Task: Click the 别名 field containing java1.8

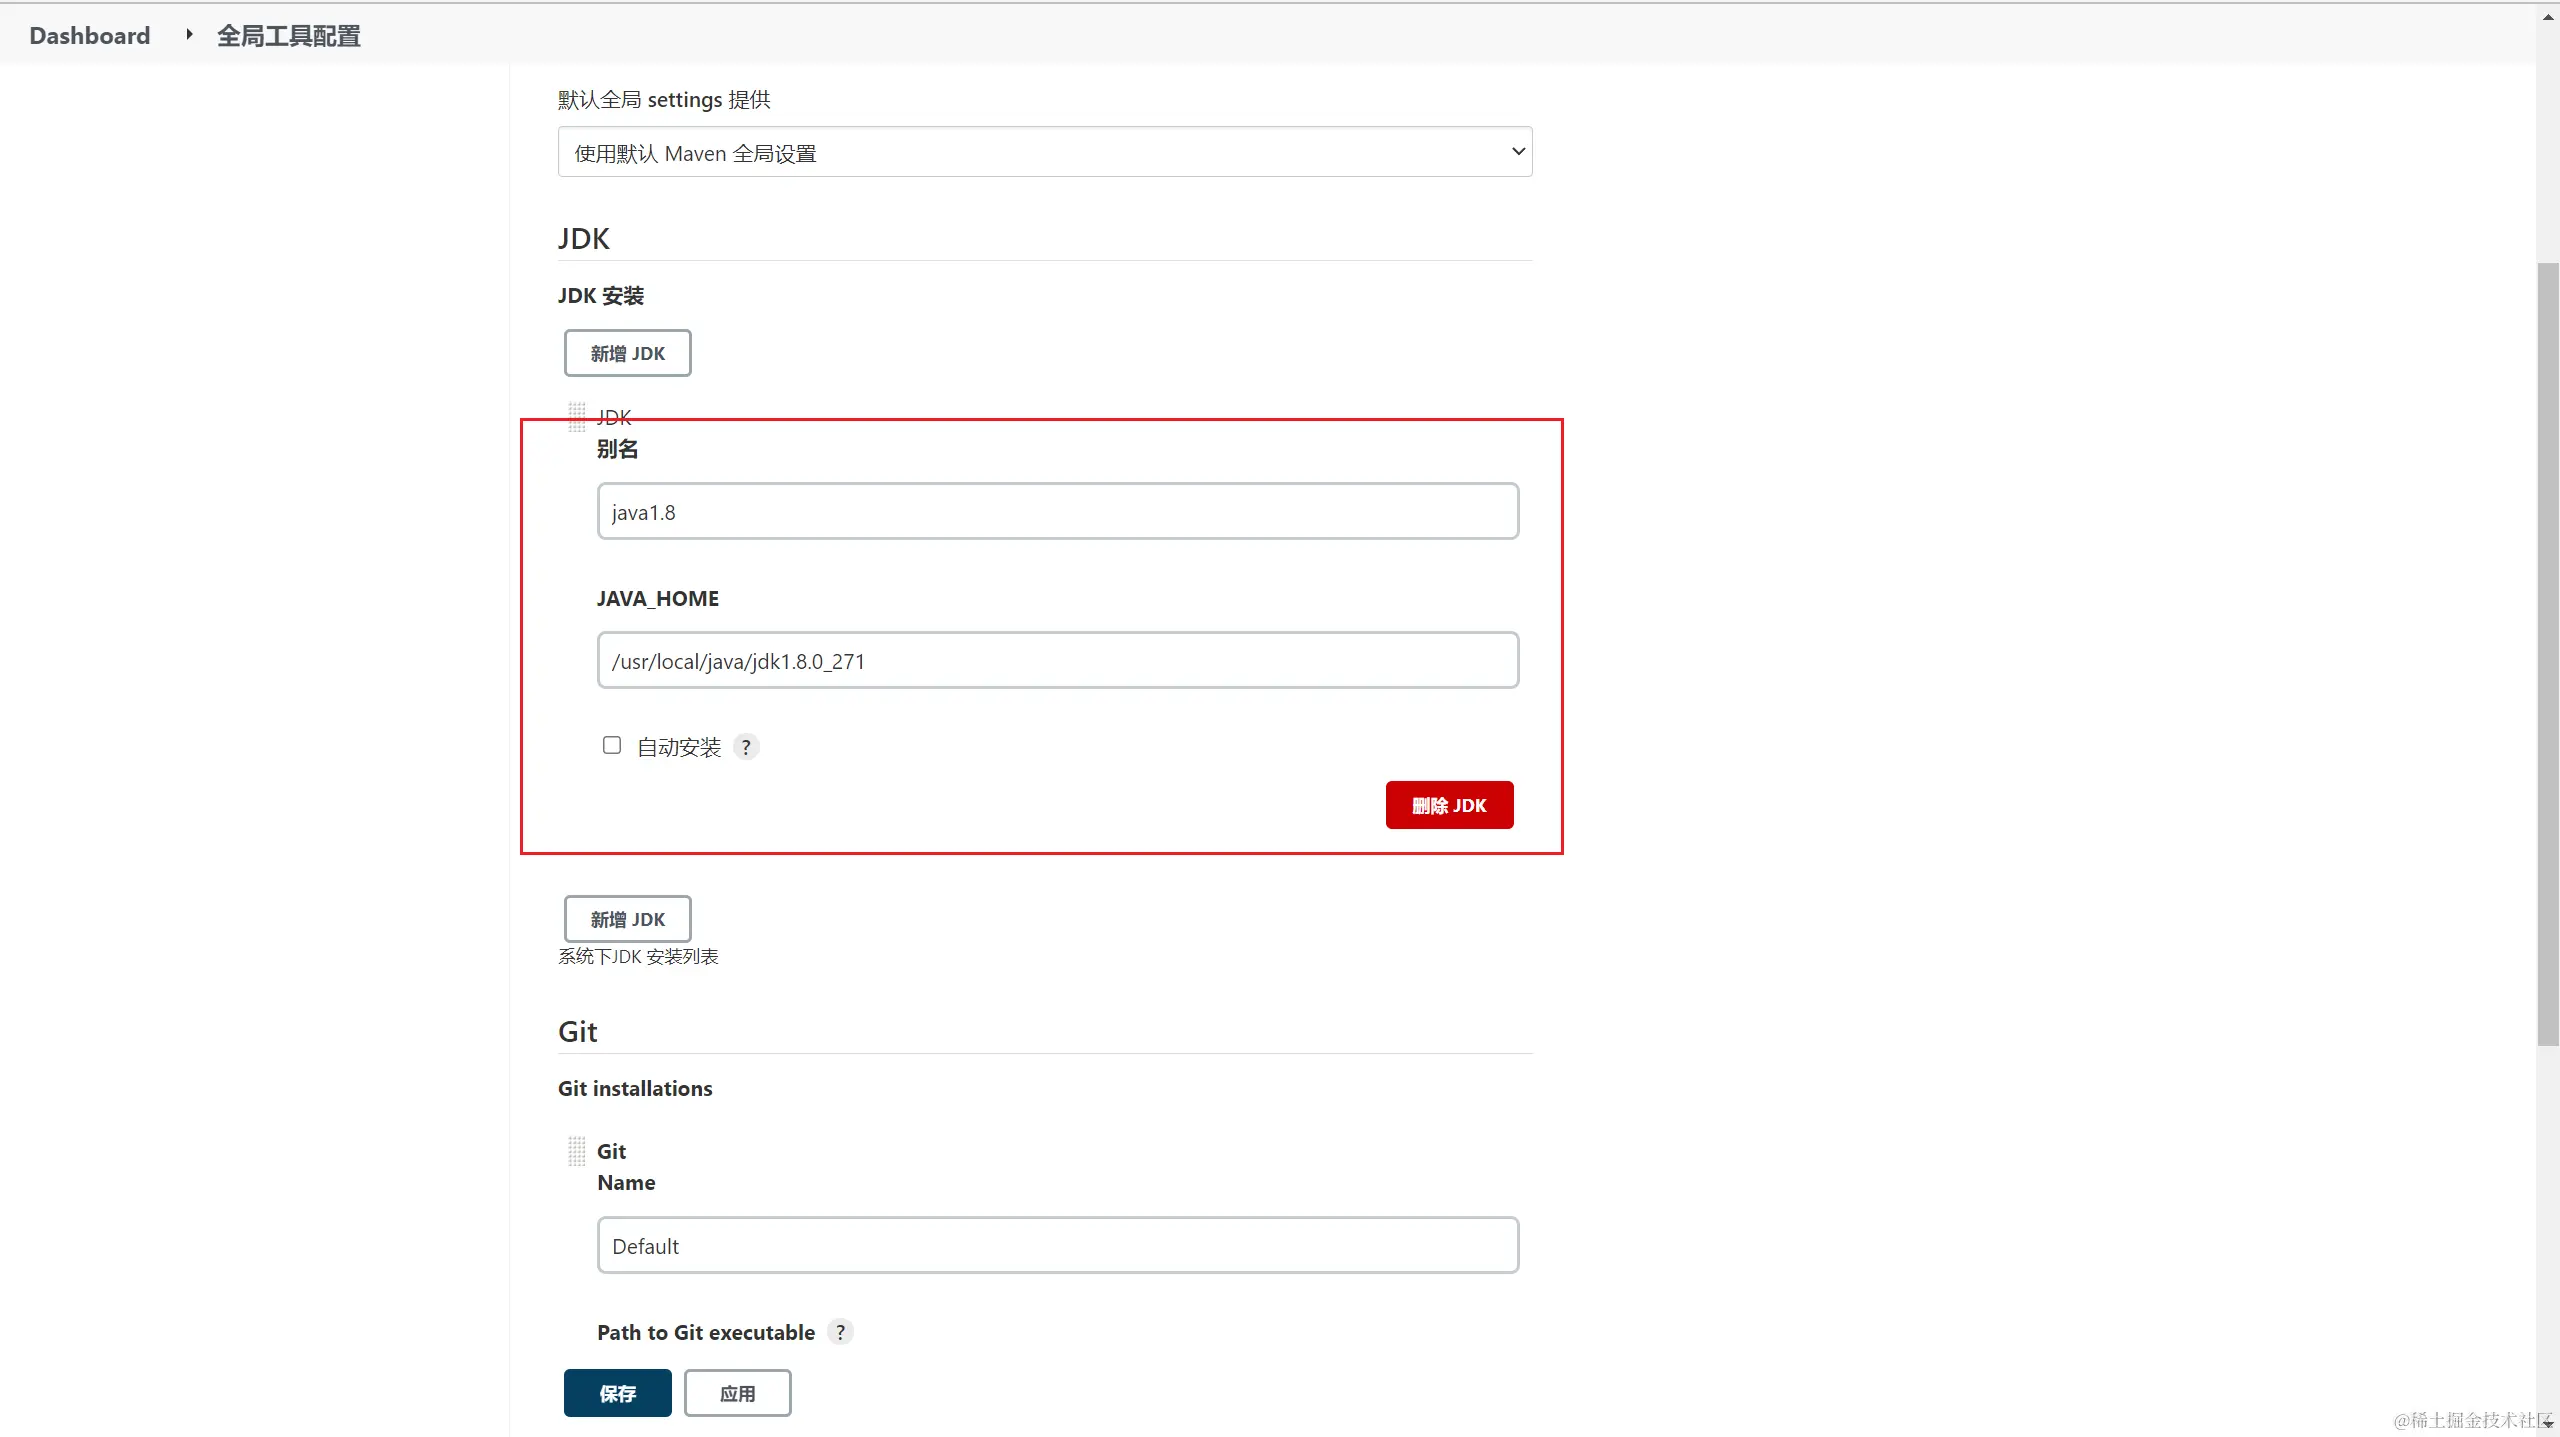Action: 1057,512
